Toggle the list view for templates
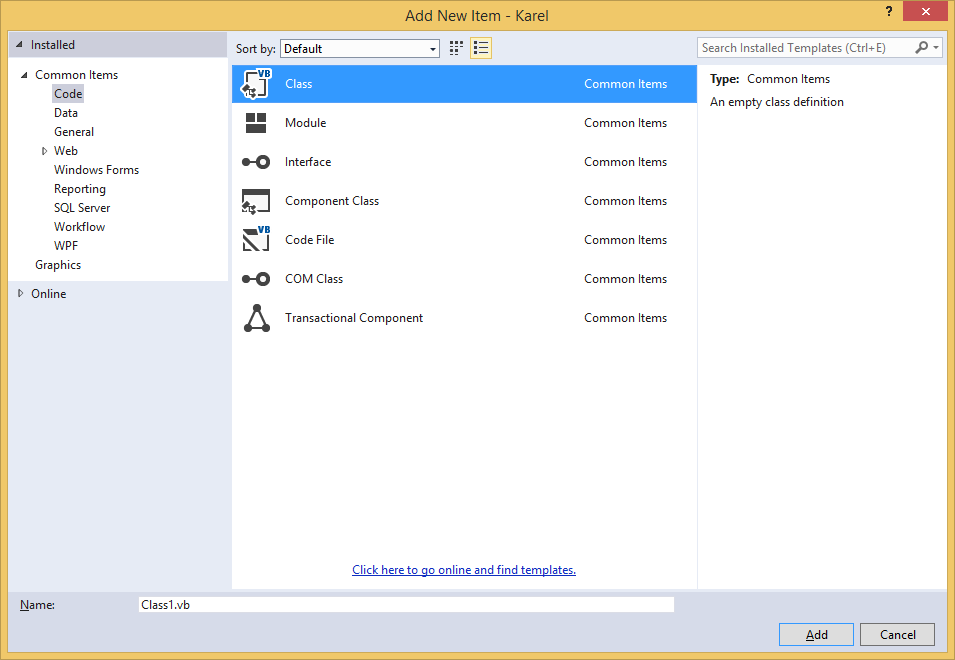Image resolution: width=955 pixels, height=660 pixels. 480,48
